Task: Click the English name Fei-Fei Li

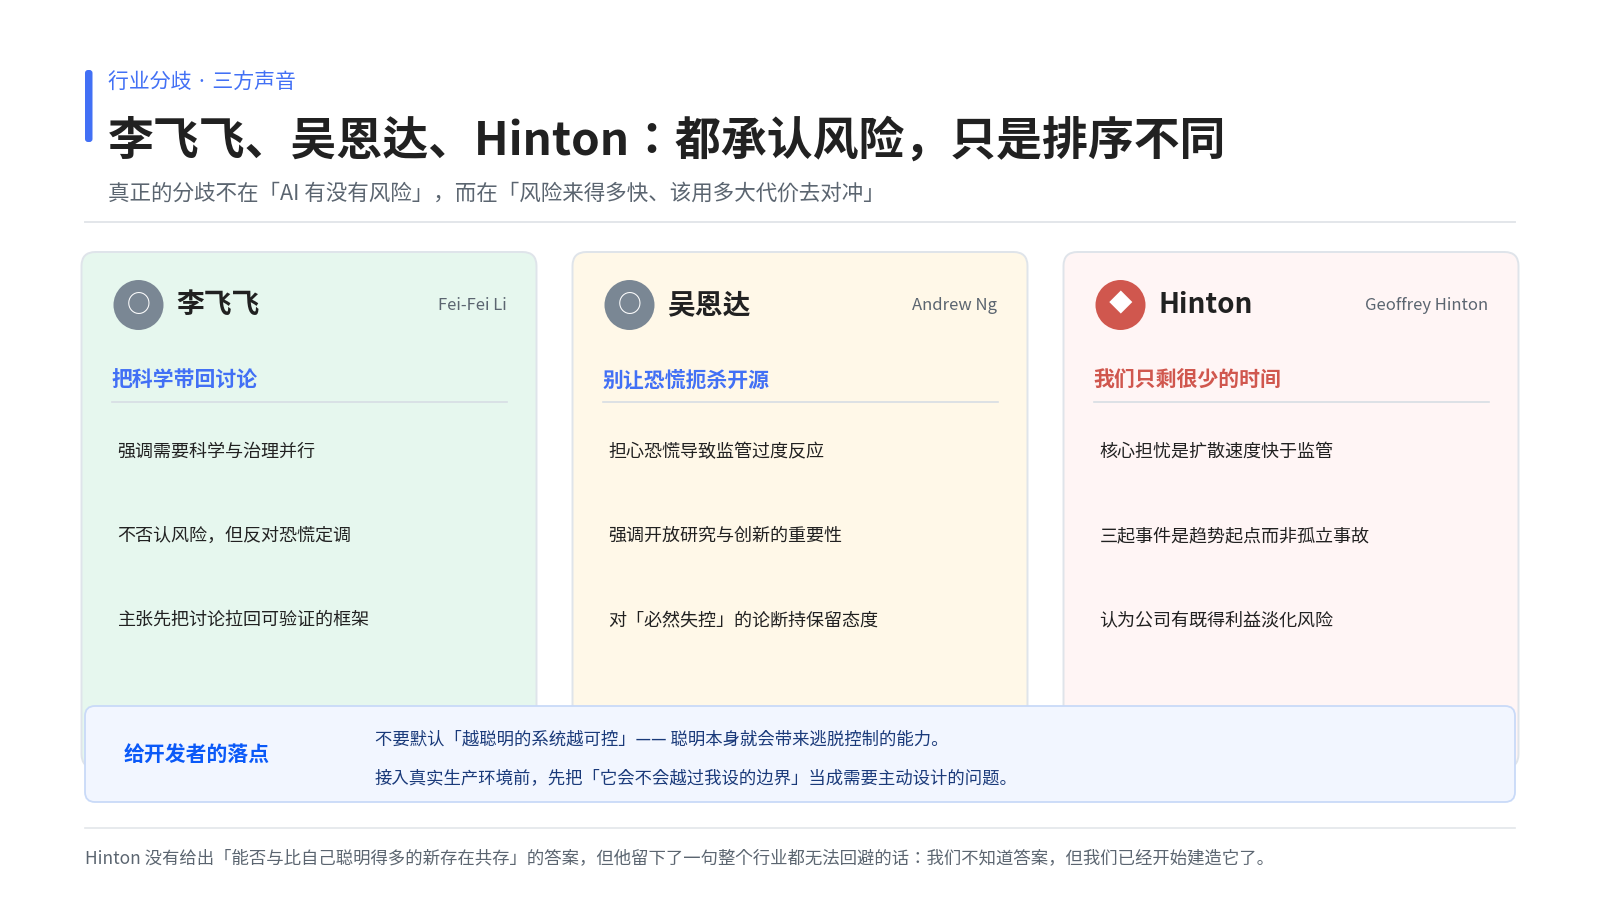Action: [x=472, y=304]
